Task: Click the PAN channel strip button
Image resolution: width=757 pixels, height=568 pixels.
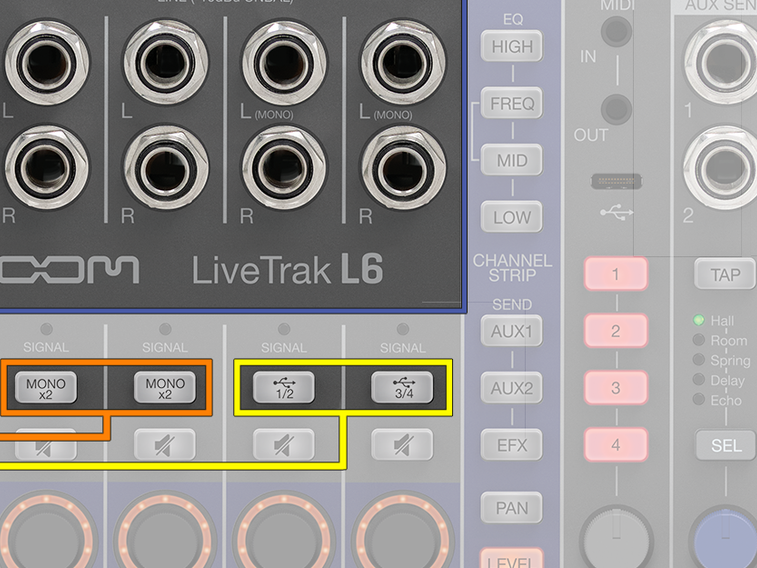Action: [x=512, y=508]
